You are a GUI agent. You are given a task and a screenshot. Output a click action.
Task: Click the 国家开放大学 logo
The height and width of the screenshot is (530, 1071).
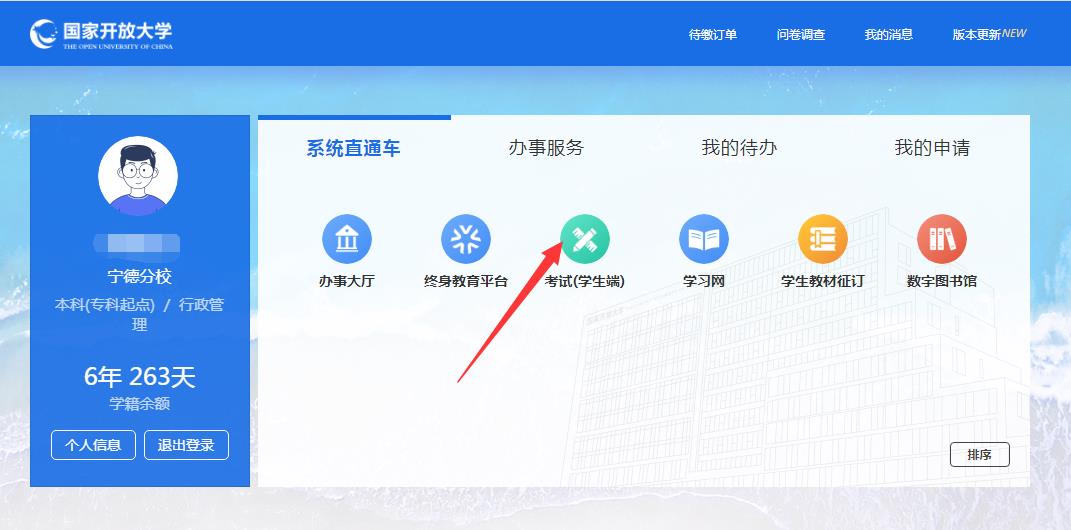(101, 33)
